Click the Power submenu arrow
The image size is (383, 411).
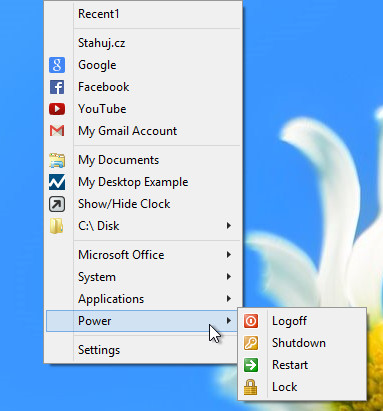pos(229,321)
